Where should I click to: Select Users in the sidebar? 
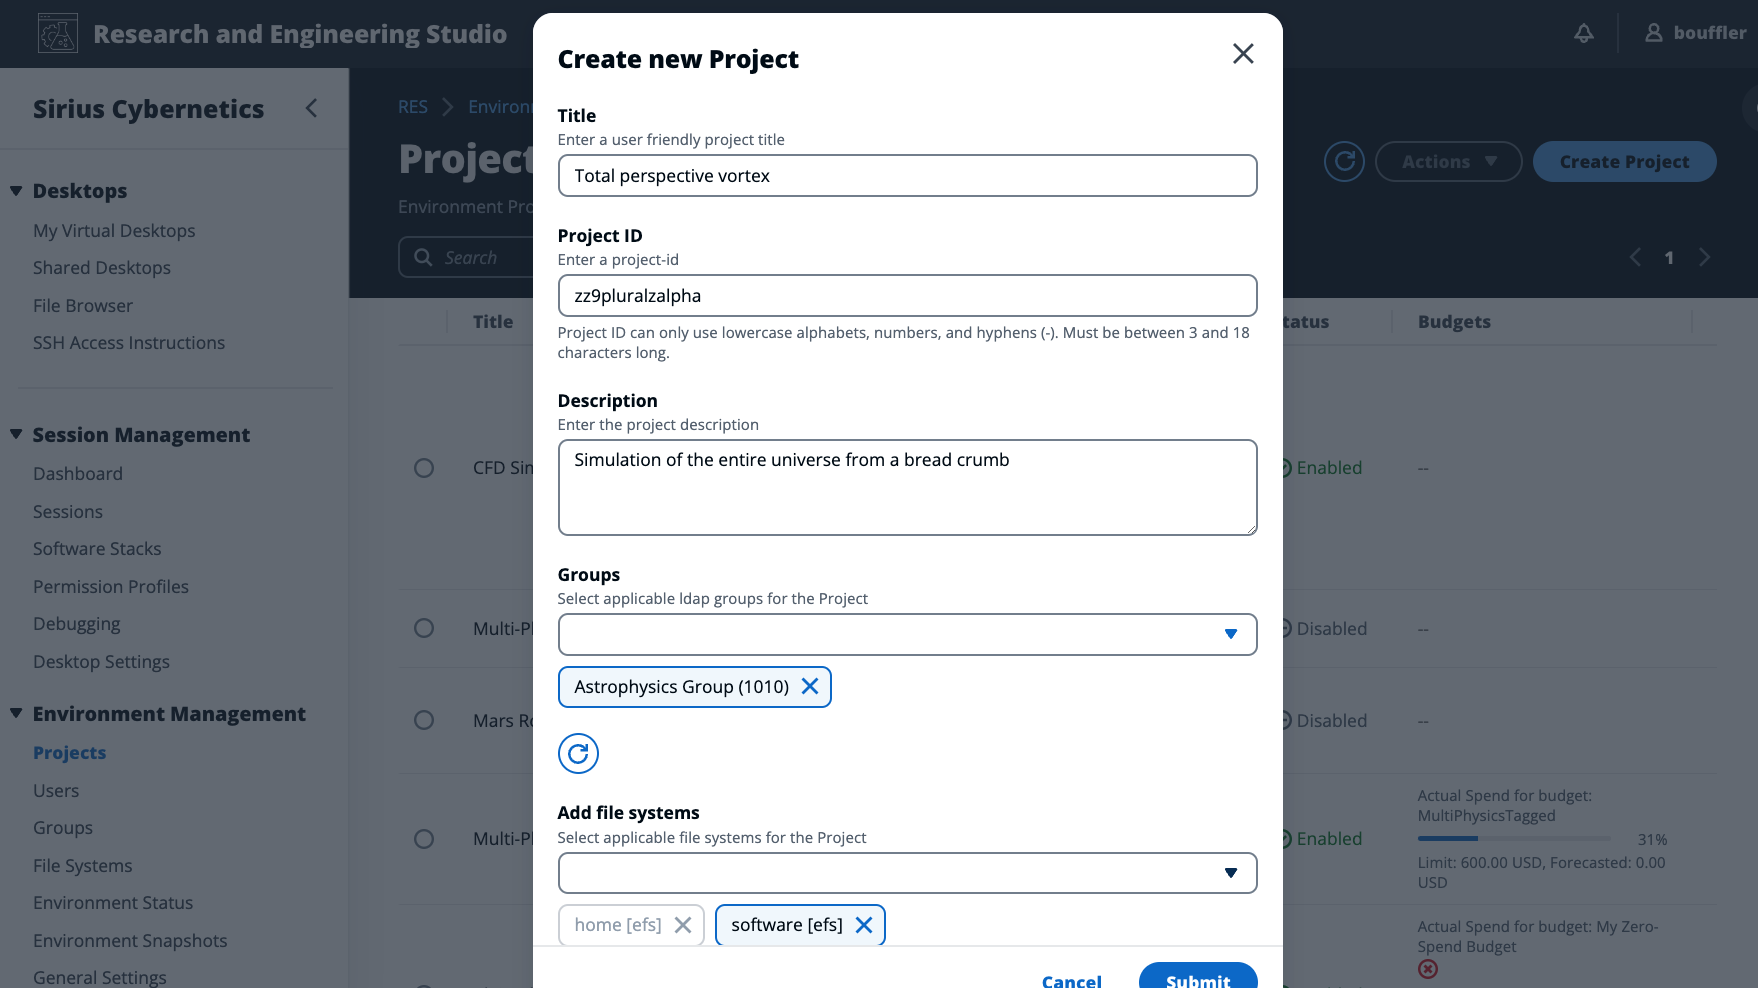[x=56, y=790]
